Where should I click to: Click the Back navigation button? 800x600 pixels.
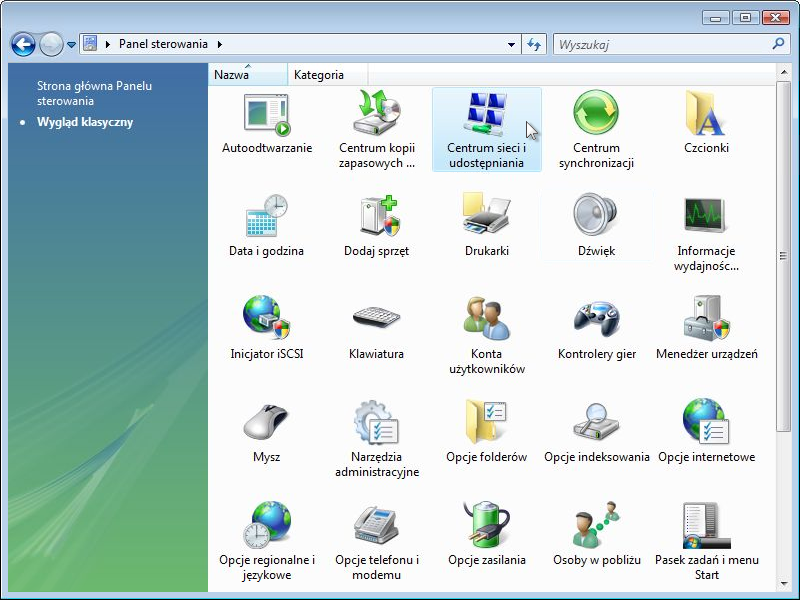pyautogui.click(x=24, y=45)
